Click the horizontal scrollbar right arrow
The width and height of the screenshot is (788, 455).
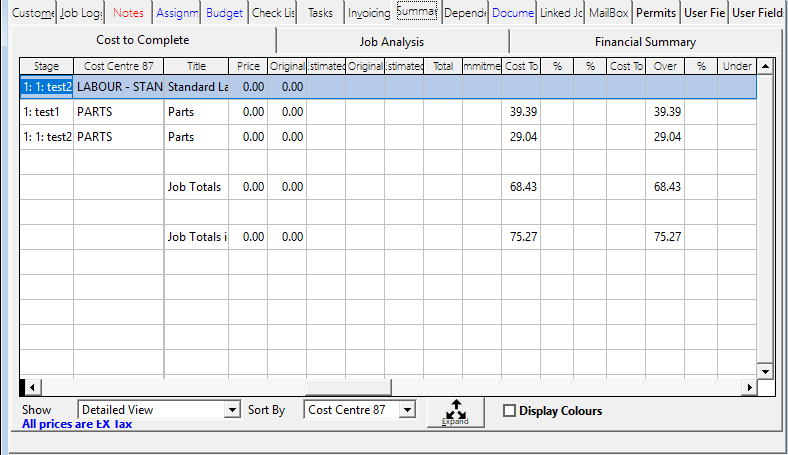click(x=748, y=387)
